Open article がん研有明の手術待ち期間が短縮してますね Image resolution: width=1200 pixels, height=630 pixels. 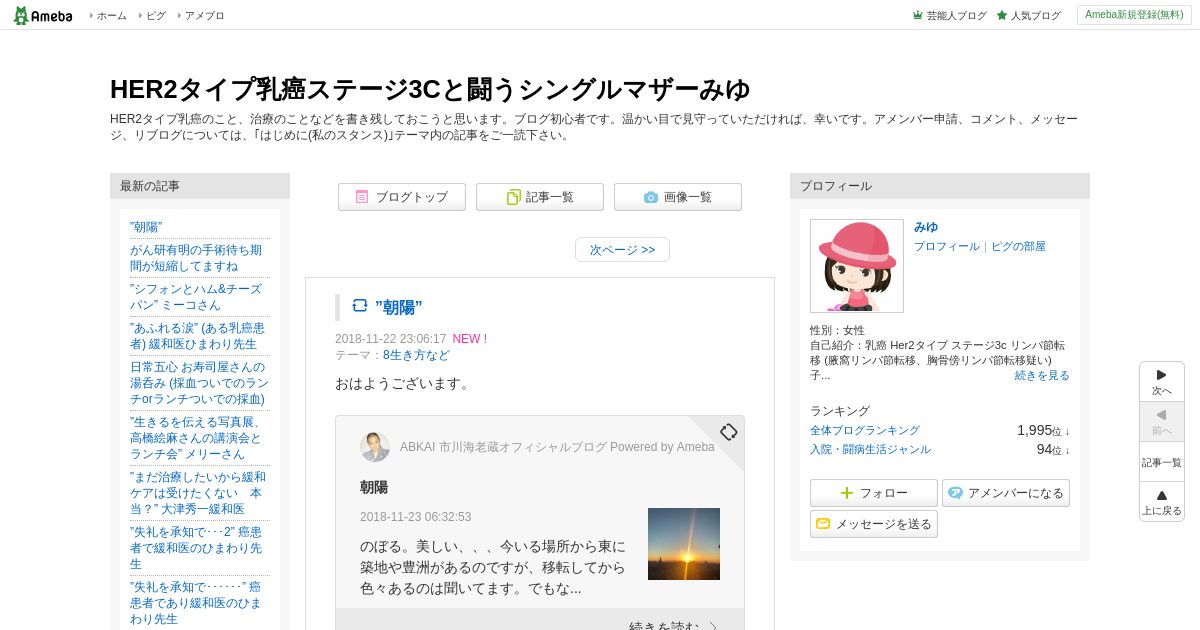(x=196, y=258)
